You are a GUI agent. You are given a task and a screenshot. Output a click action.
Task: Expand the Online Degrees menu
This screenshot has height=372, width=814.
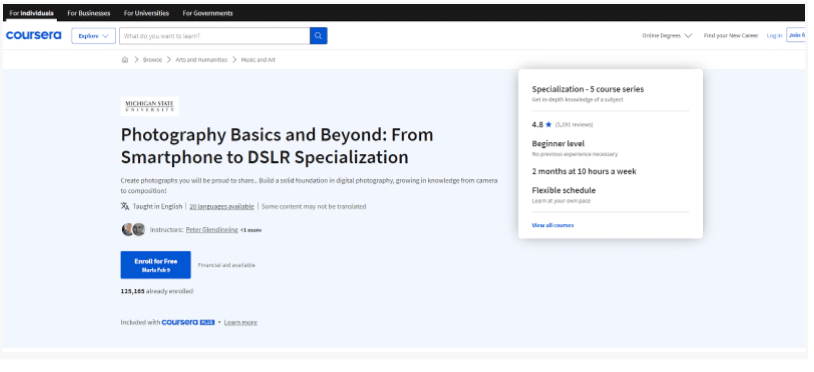pos(667,36)
